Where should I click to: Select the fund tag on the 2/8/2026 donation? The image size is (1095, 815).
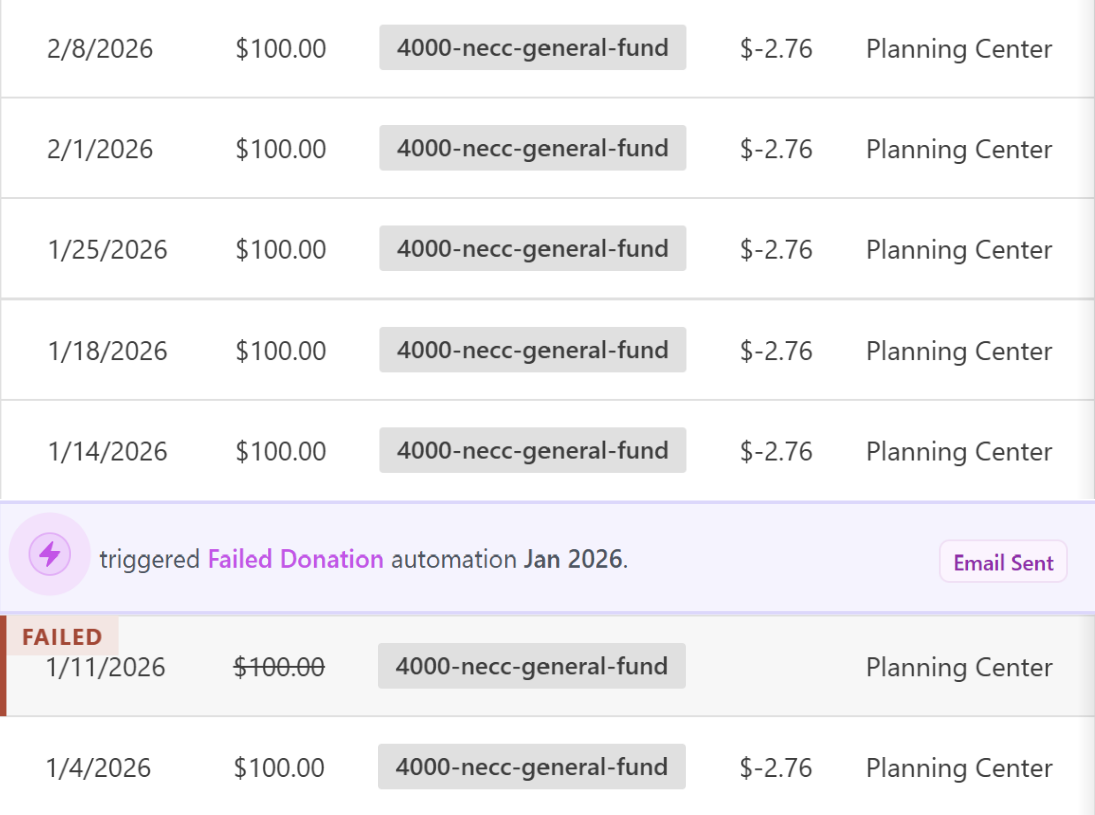(532, 48)
